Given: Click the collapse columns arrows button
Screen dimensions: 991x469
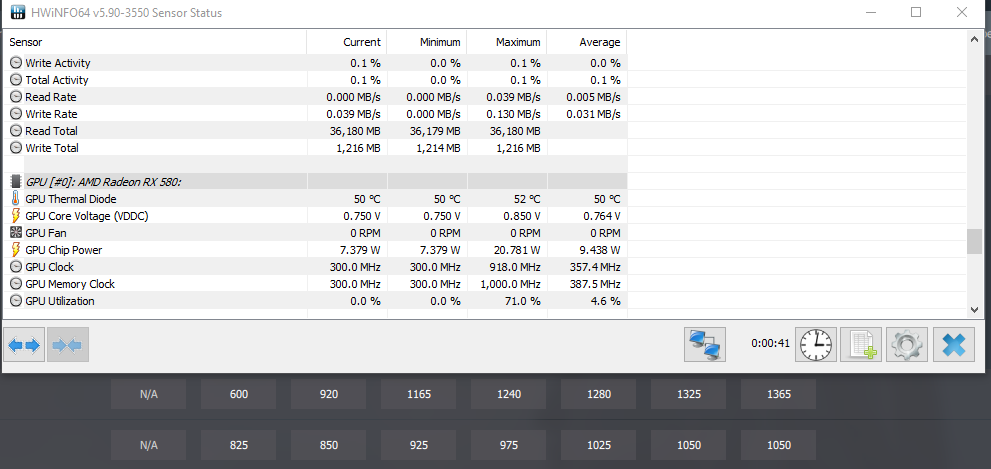Looking at the screenshot, I should (x=68, y=344).
